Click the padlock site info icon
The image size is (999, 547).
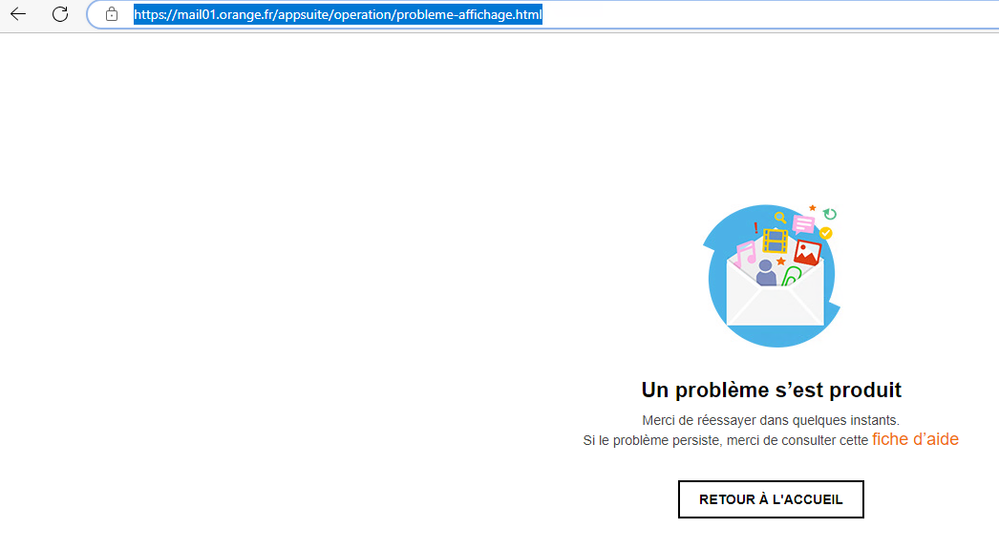coord(112,15)
